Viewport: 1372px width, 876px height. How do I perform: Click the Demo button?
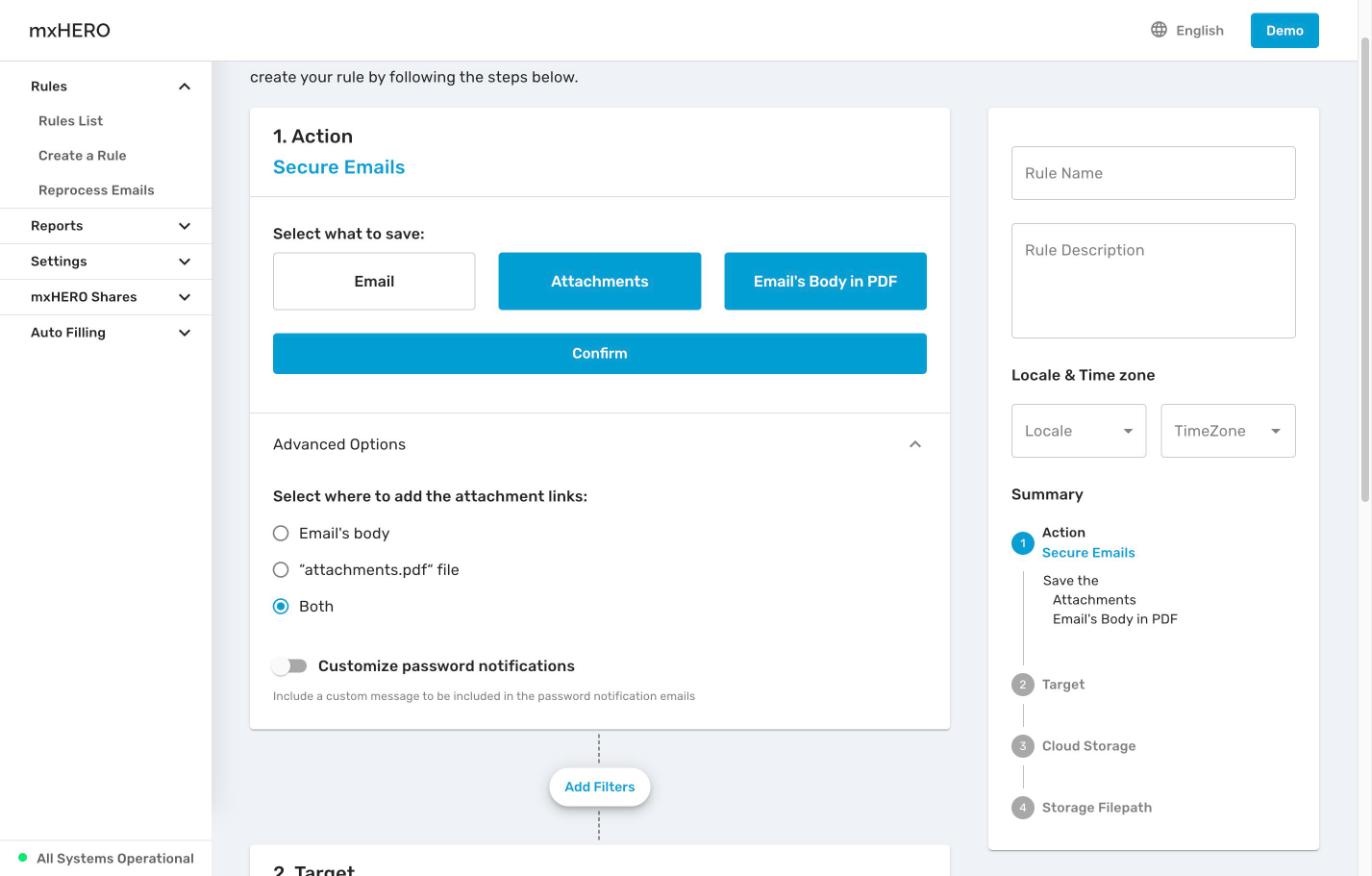[1284, 30]
